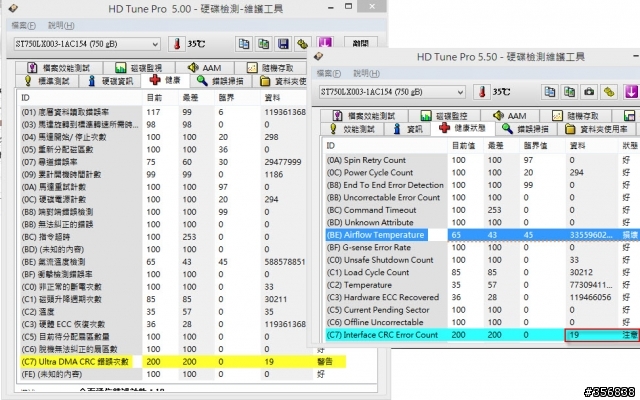Select (BB) Uncorrectable Error Count row
Viewport: 640px width, 400px height.
(x=482, y=197)
